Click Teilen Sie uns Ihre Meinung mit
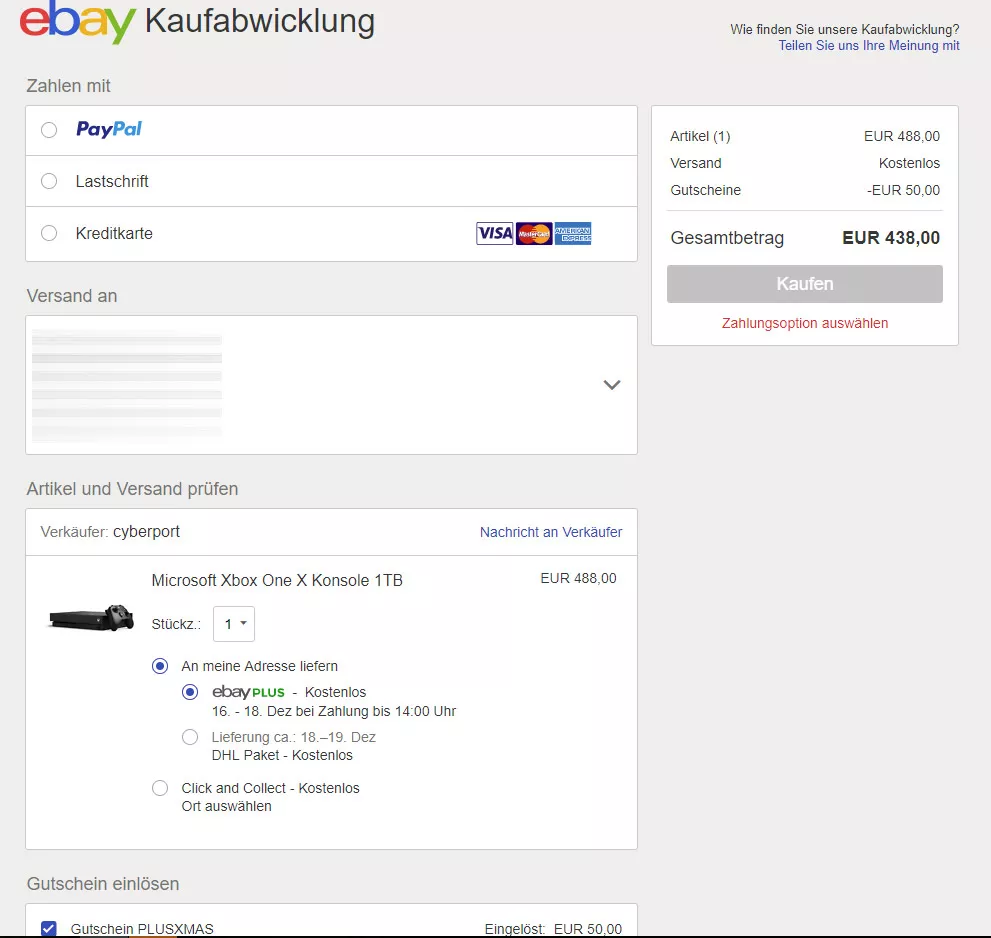The height and width of the screenshot is (938, 991). 868,45
